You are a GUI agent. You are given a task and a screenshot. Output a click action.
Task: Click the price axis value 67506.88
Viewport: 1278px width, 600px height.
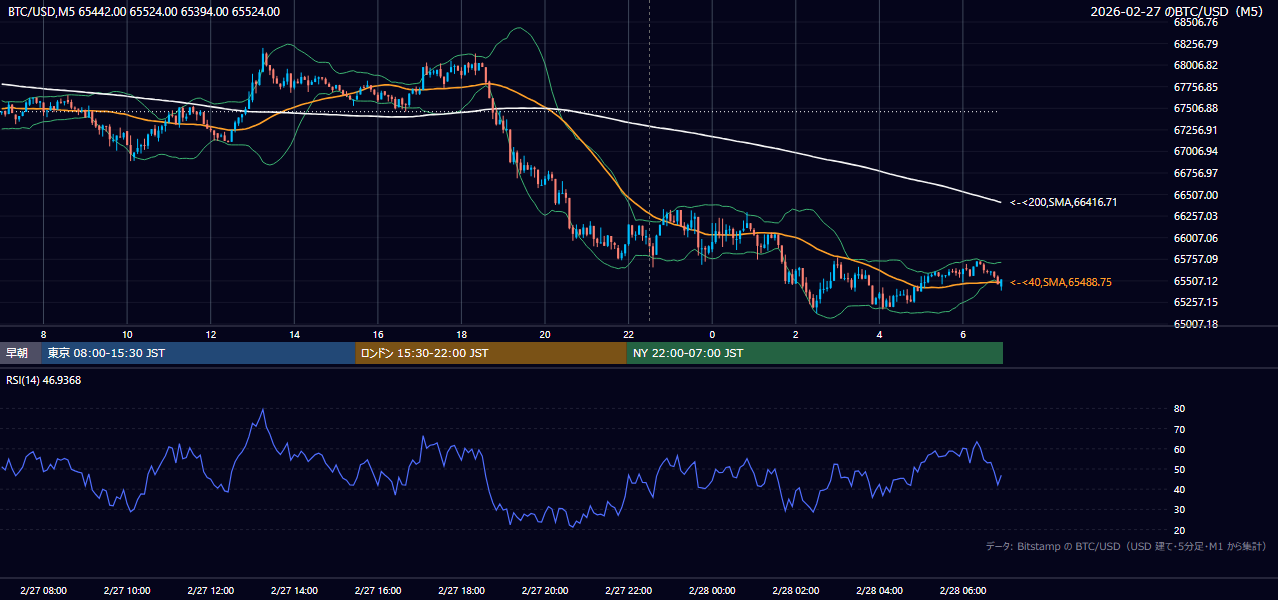(1196, 108)
